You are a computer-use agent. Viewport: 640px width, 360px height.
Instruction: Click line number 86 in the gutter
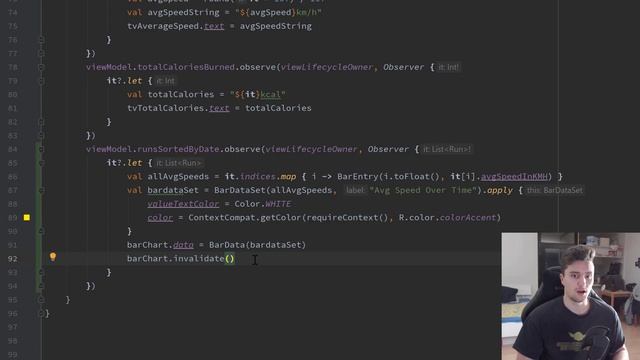point(13,177)
